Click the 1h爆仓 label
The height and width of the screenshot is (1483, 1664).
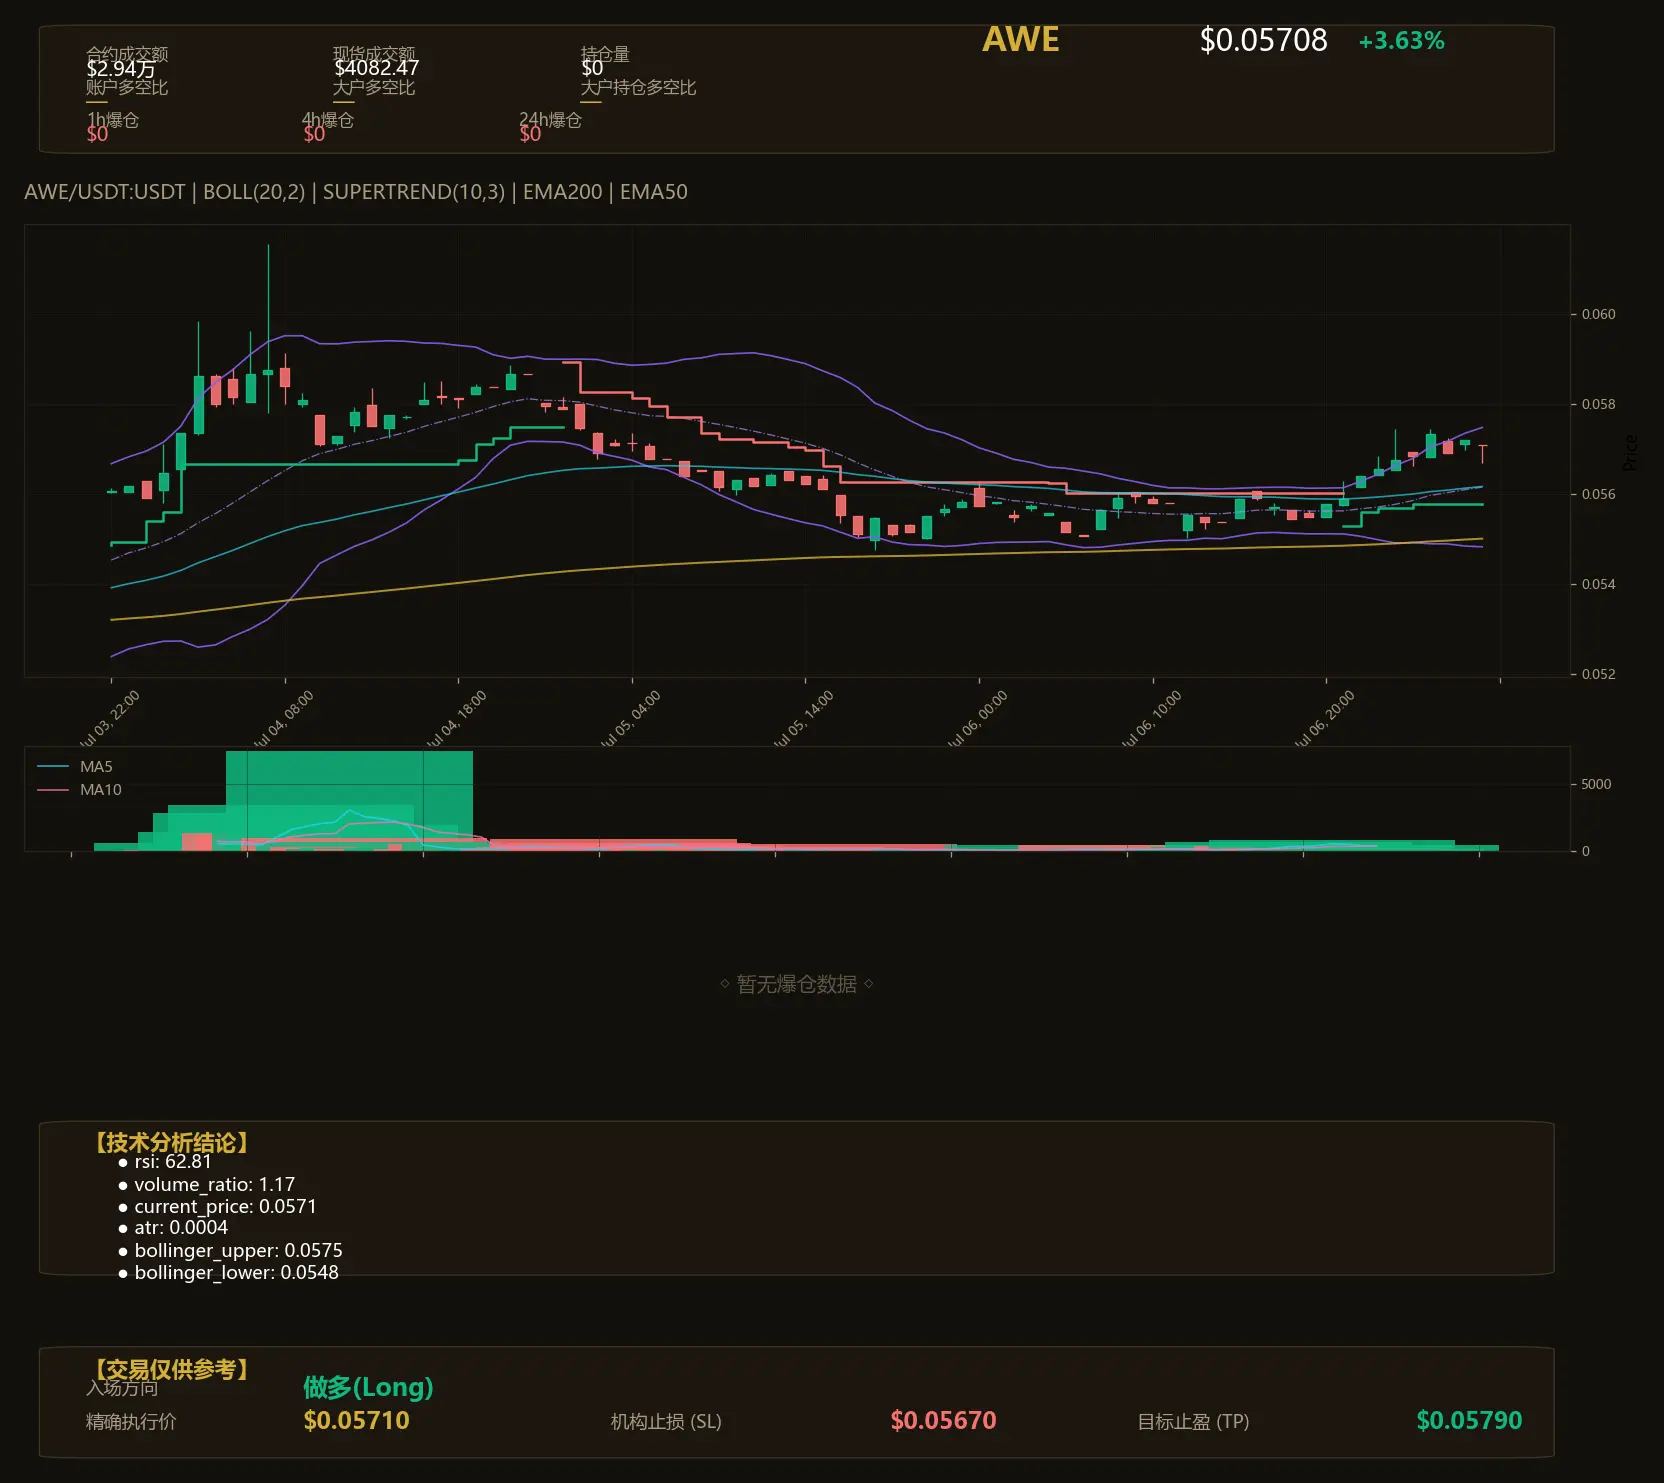point(113,119)
